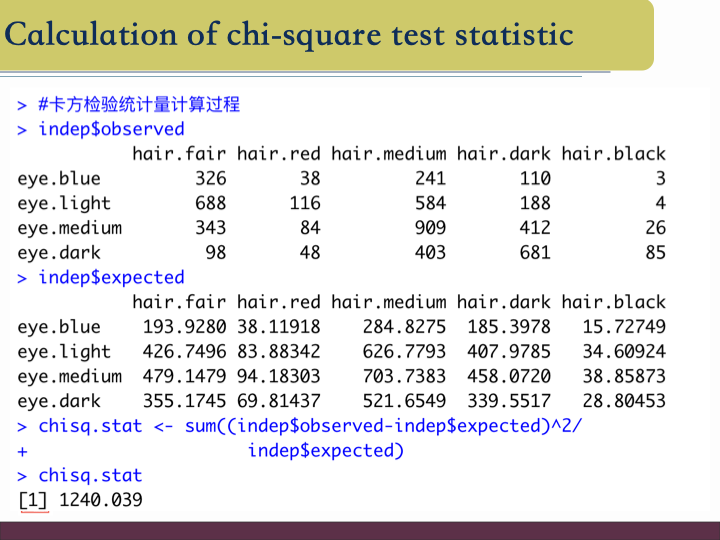Screen dimensions: 720x540
Task: Select the eye.medium row label in the expected table
Action: [x=69, y=376]
